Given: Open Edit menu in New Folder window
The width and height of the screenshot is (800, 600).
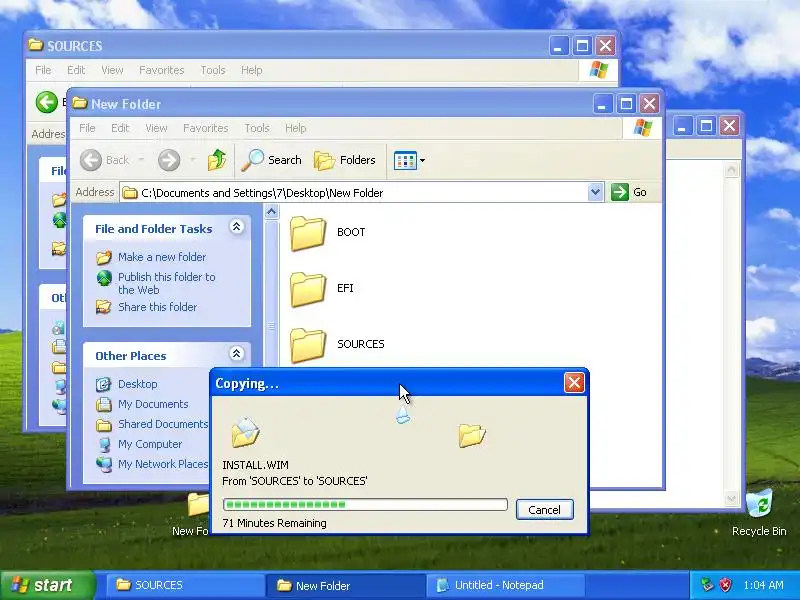Looking at the screenshot, I should tap(120, 128).
